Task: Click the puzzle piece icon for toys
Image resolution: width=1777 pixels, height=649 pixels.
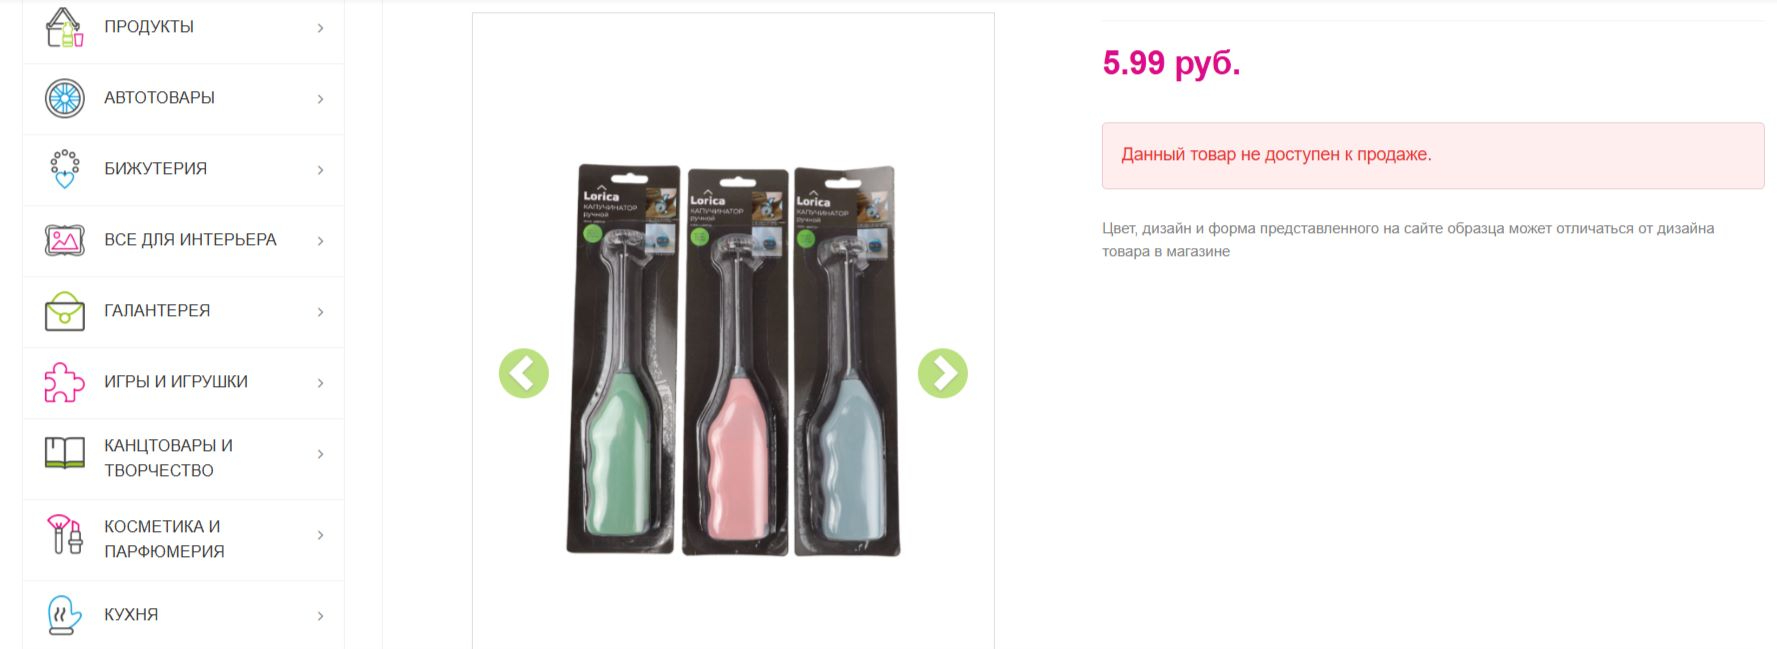Action: 64,382
